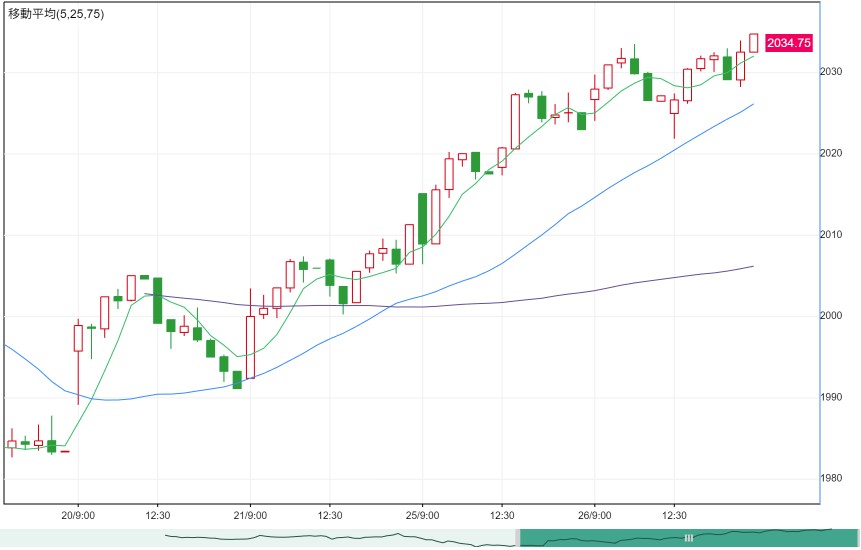Click the tall red candle reaching 2027
861x550 pixels.
(515, 122)
